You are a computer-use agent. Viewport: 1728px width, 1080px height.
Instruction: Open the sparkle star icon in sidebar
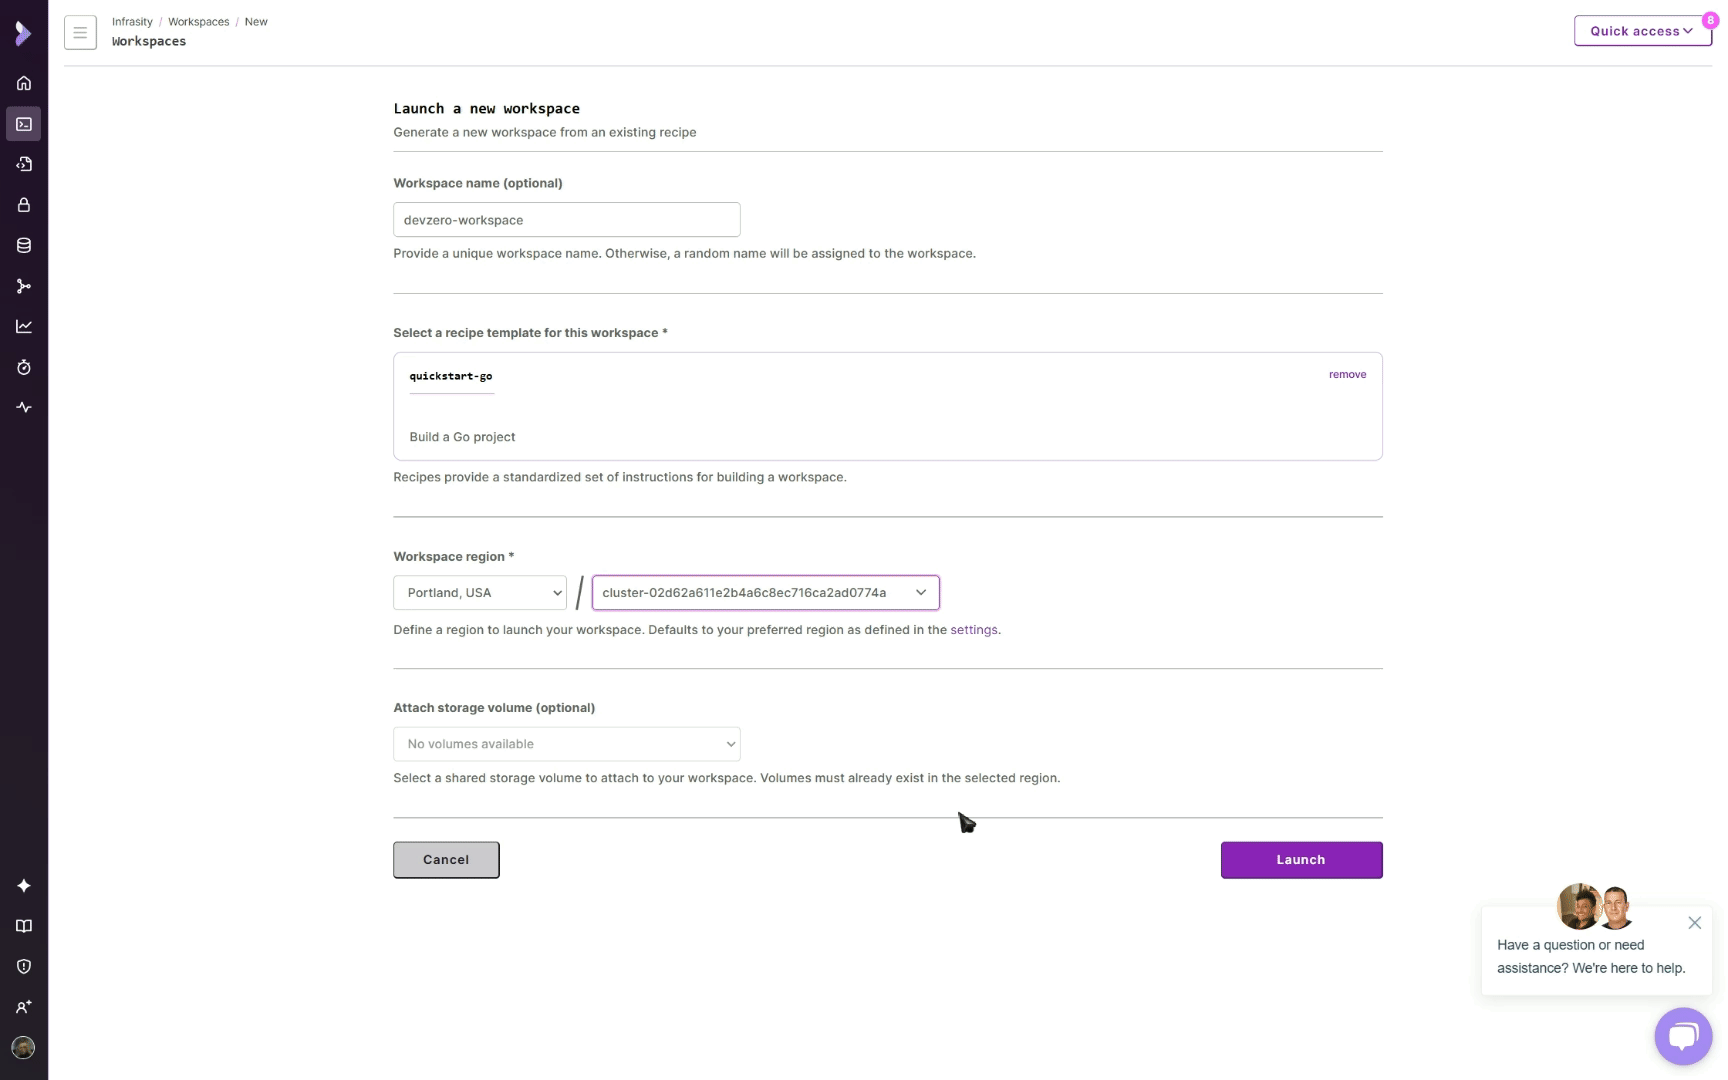[x=24, y=886]
